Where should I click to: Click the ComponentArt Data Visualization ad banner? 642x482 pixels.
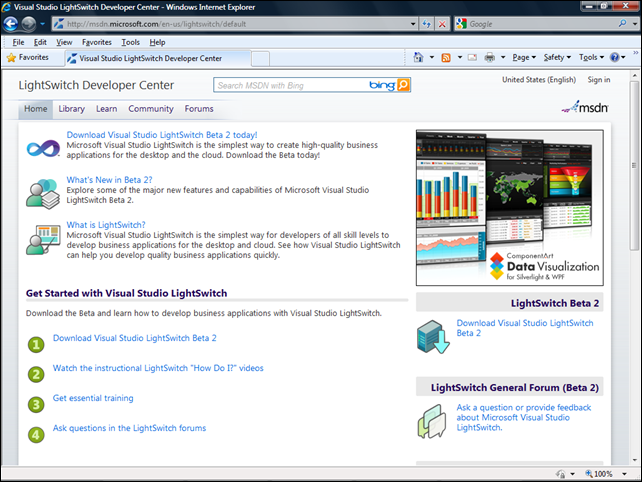point(510,208)
